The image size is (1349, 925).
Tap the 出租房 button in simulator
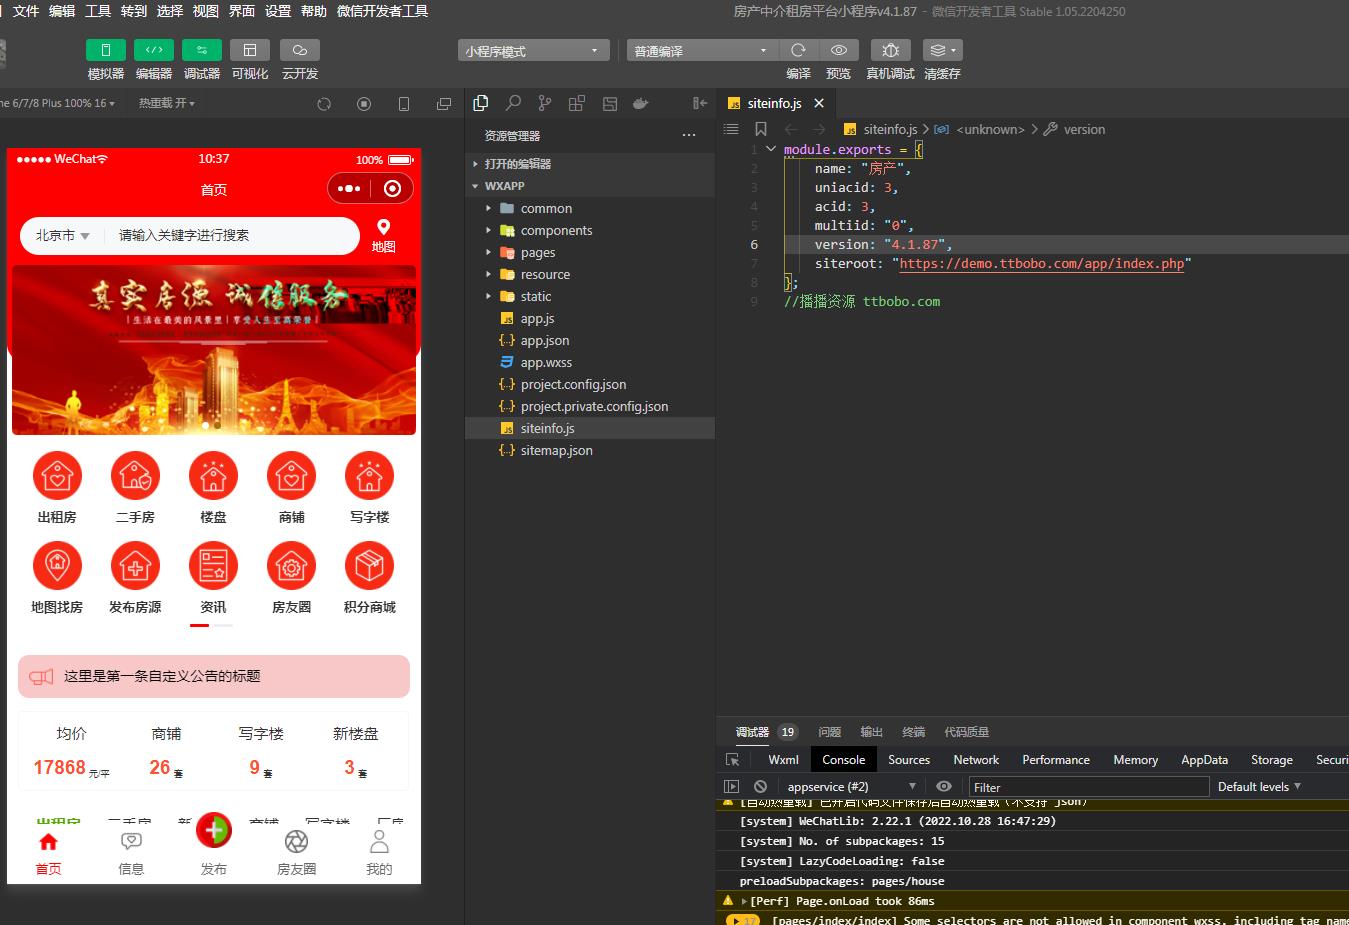(57, 487)
